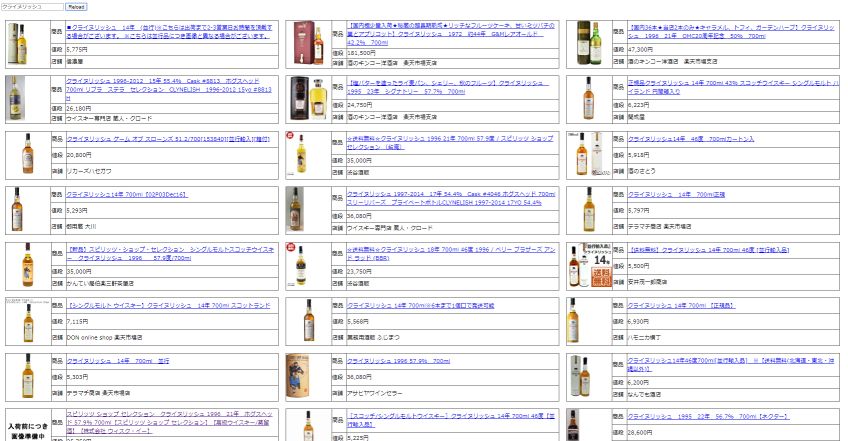Select the 181,500円 price text
Image resolution: width=848 pixels, height=441 pixels.
tap(361, 53)
